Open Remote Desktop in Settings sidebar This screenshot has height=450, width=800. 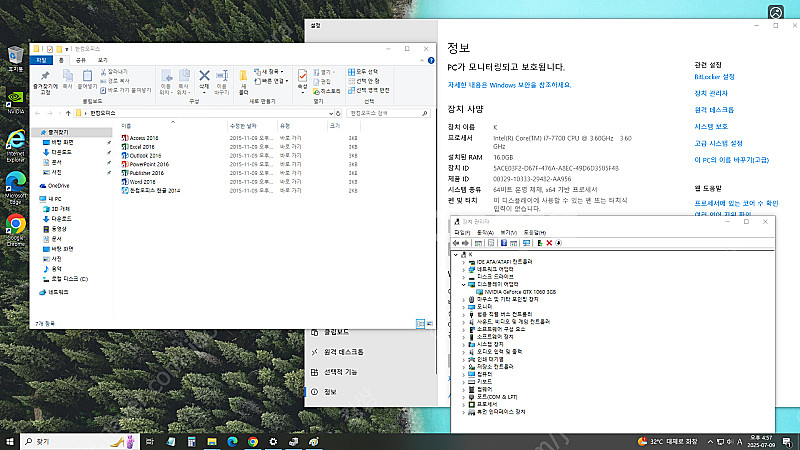337,352
